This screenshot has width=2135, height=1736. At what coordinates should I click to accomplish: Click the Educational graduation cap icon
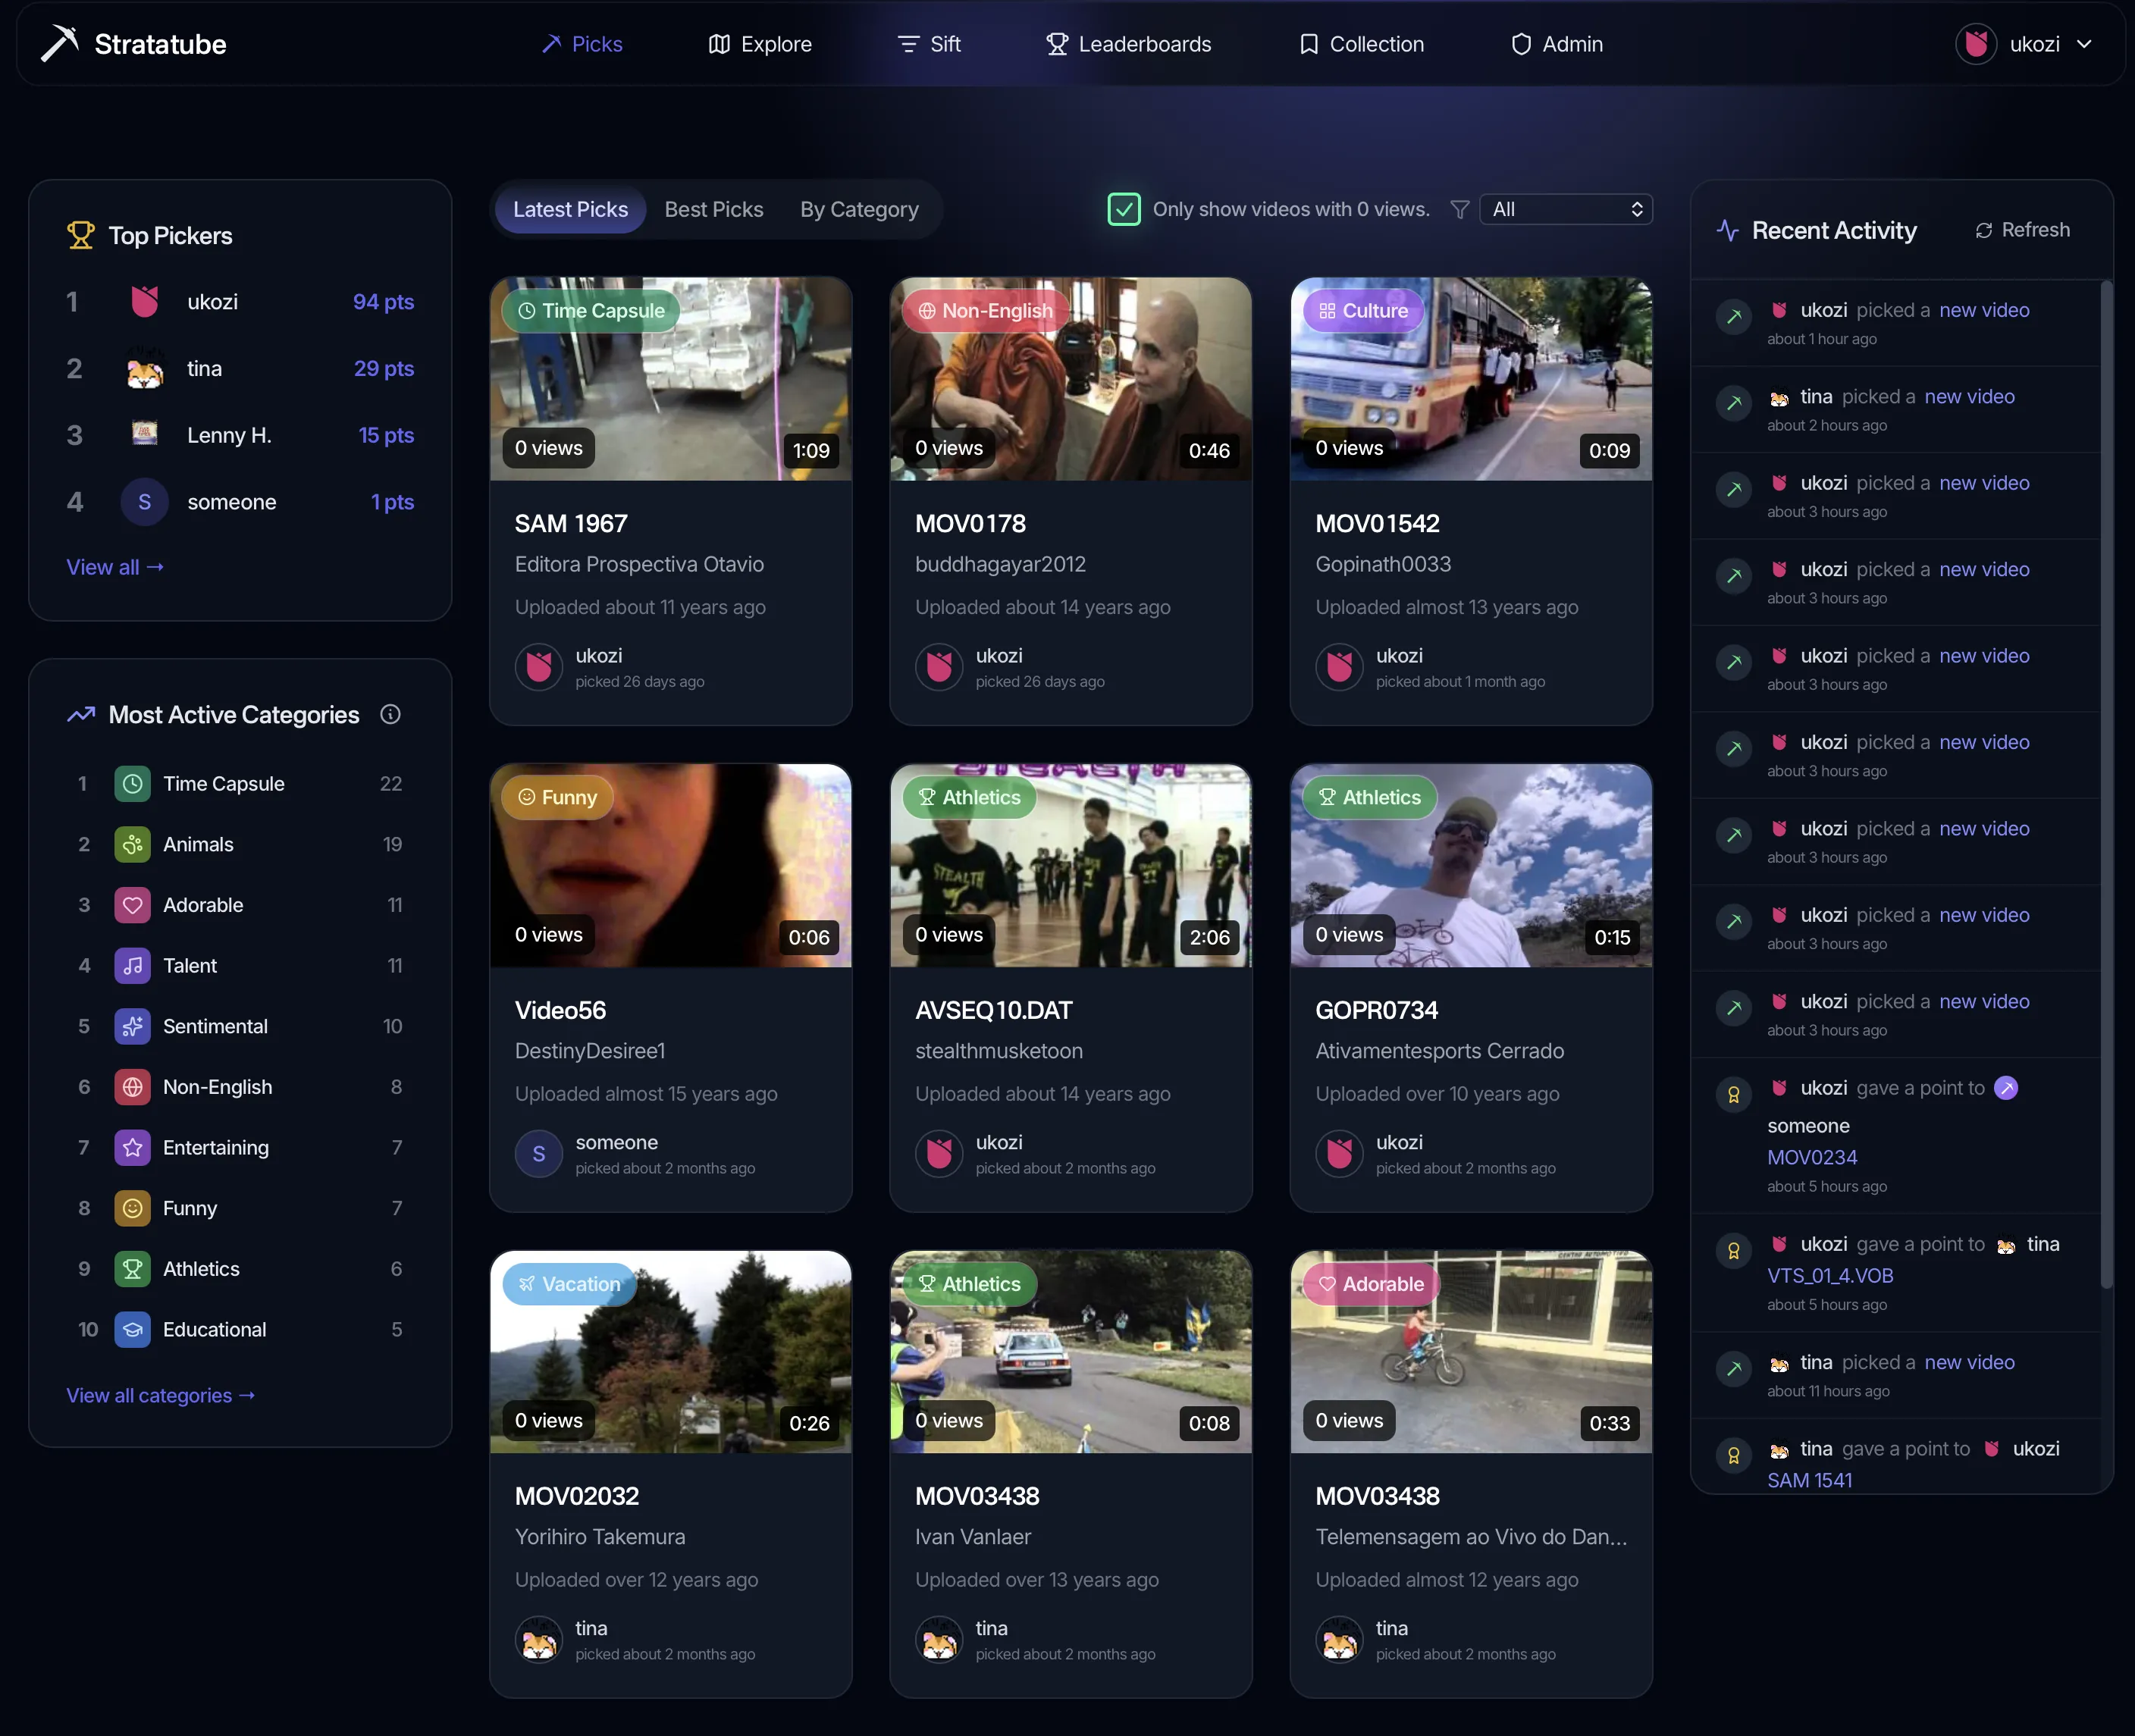(x=132, y=1330)
